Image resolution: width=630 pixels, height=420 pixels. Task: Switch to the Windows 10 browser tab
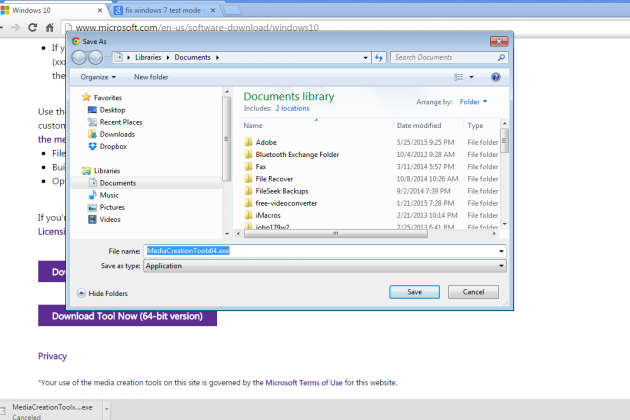click(52, 10)
